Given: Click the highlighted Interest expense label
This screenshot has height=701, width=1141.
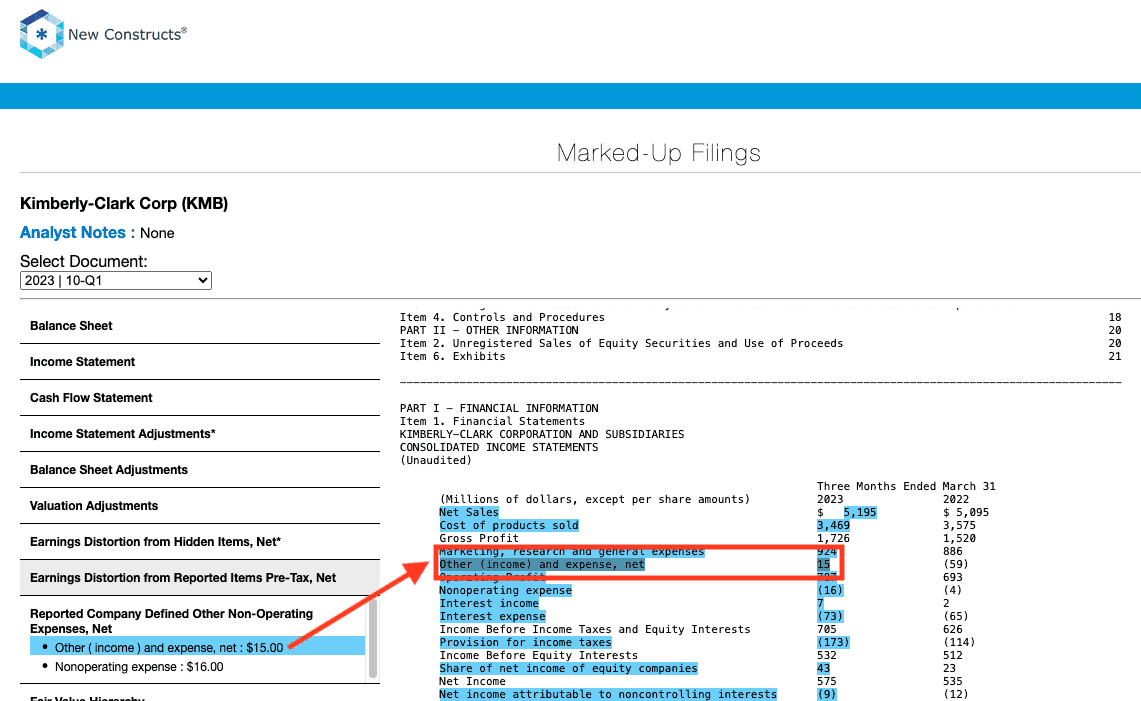Looking at the screenshot, I should [492, 617].
